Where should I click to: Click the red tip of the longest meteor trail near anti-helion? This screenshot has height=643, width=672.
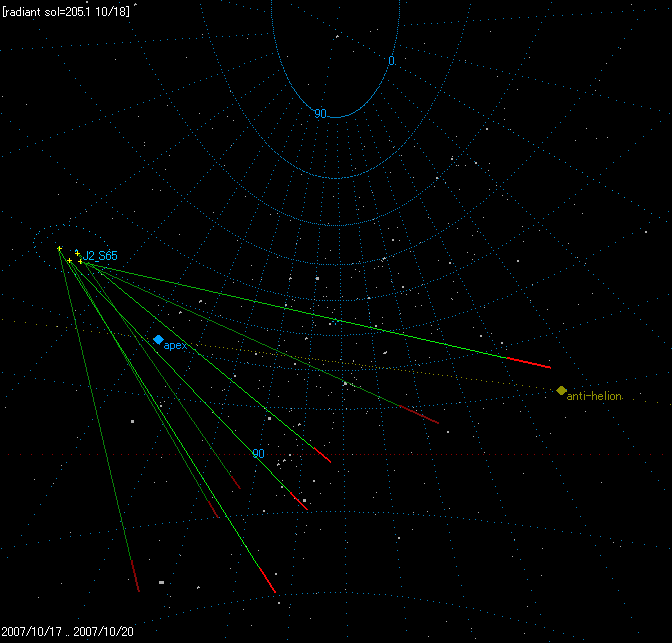point(528,363)
